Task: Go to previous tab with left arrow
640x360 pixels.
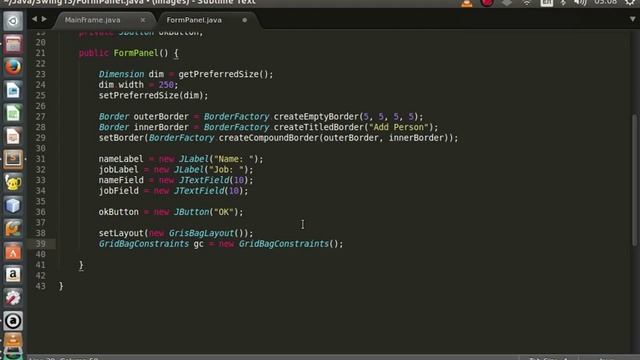Action: [34, 19]
